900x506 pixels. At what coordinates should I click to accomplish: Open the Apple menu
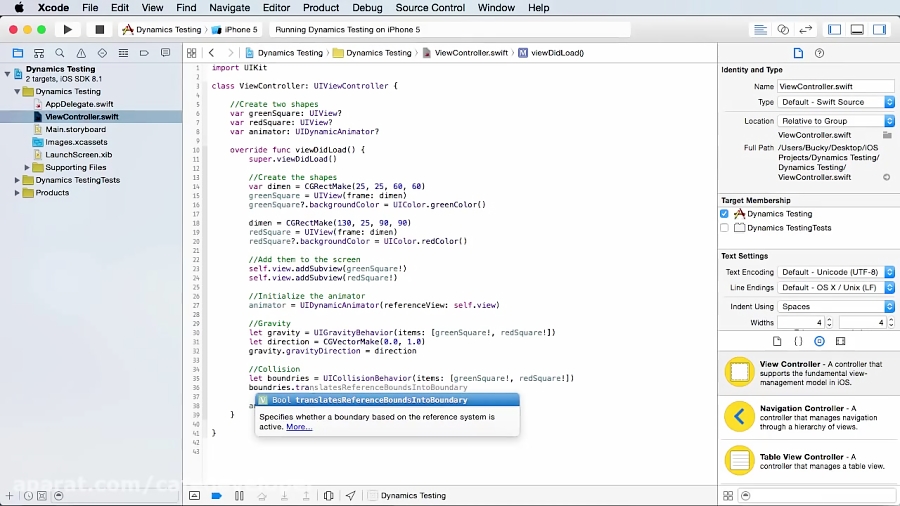click(x=19, y=7)
